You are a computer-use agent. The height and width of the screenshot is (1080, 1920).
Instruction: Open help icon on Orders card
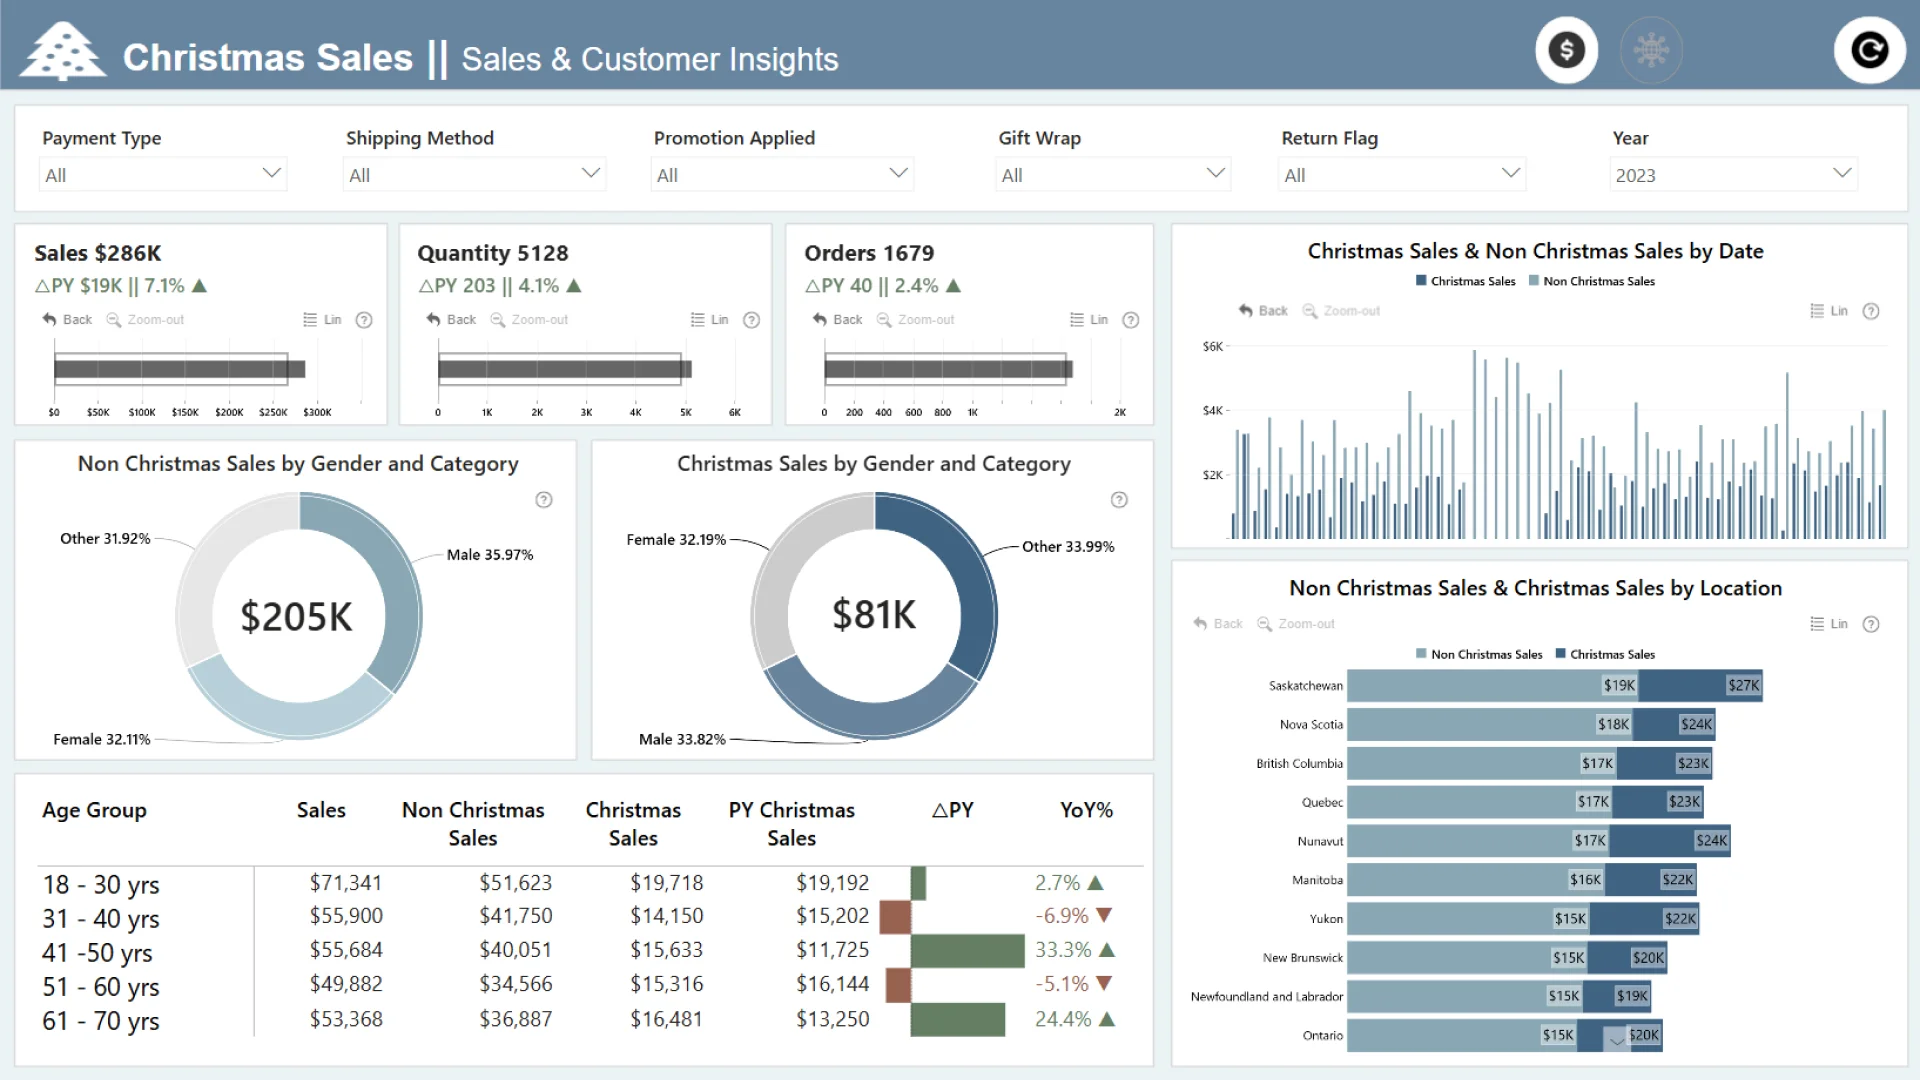1131,320
